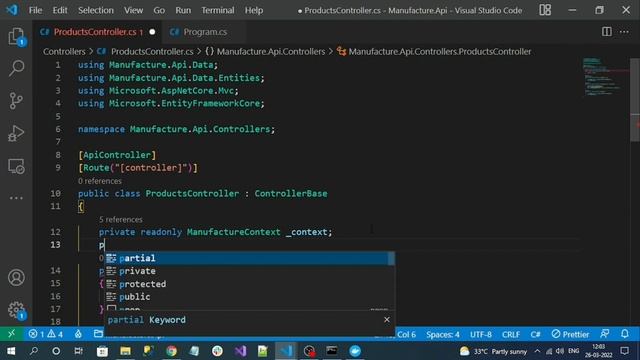
Task: Show additional views ellipsis in activity bar
Action: [x=16, y=198]
